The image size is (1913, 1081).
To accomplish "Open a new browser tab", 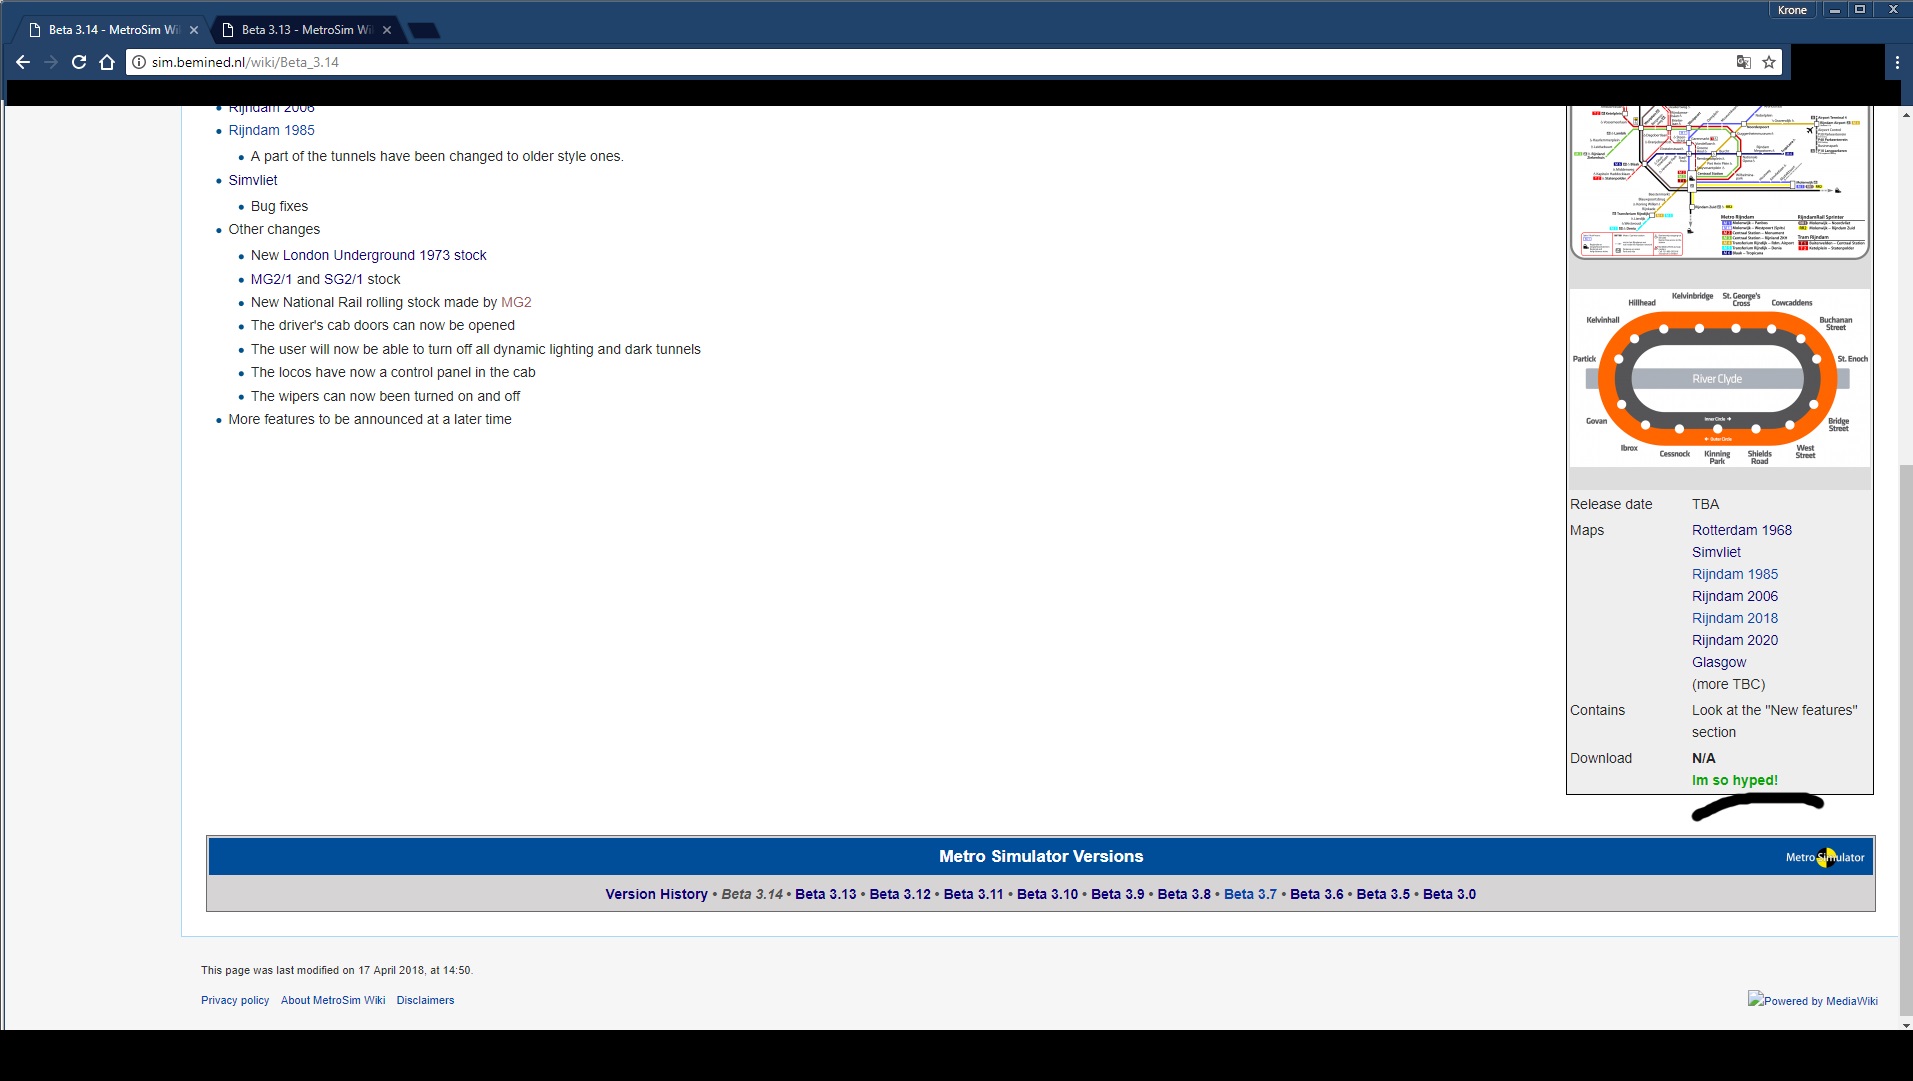I will pos(424,31).
